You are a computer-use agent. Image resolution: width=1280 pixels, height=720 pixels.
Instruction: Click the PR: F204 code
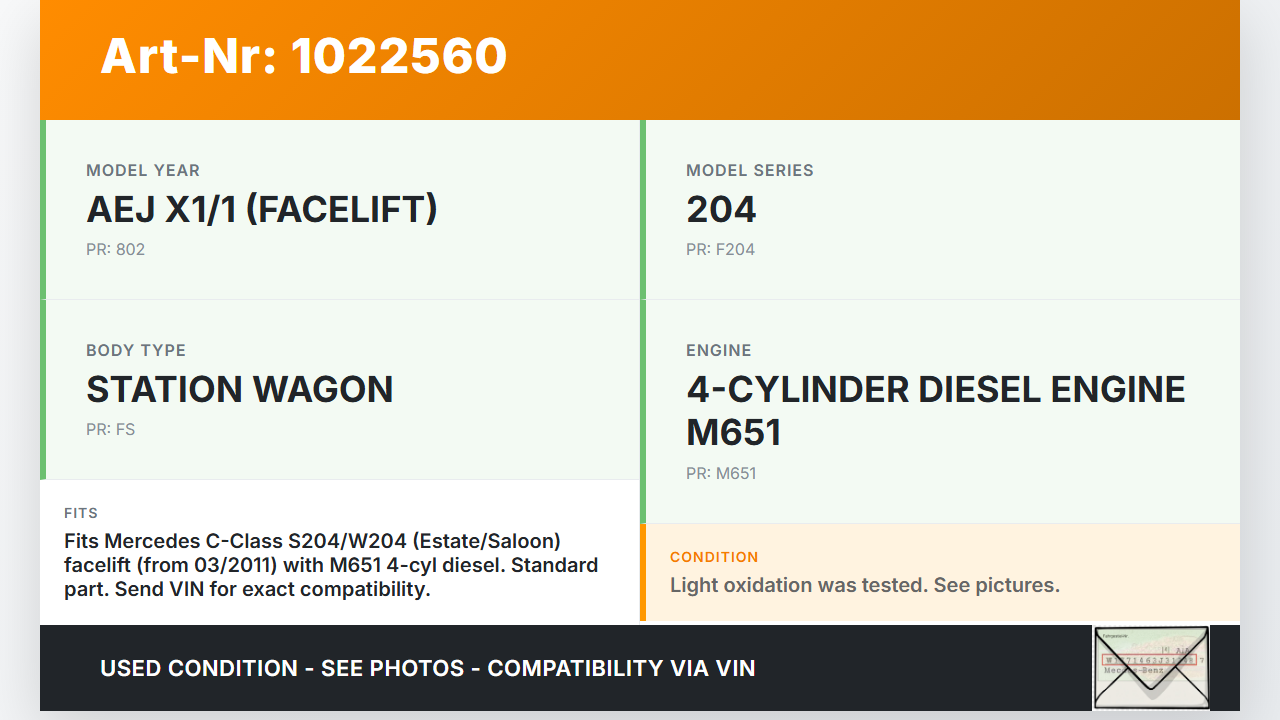[720, 249]
